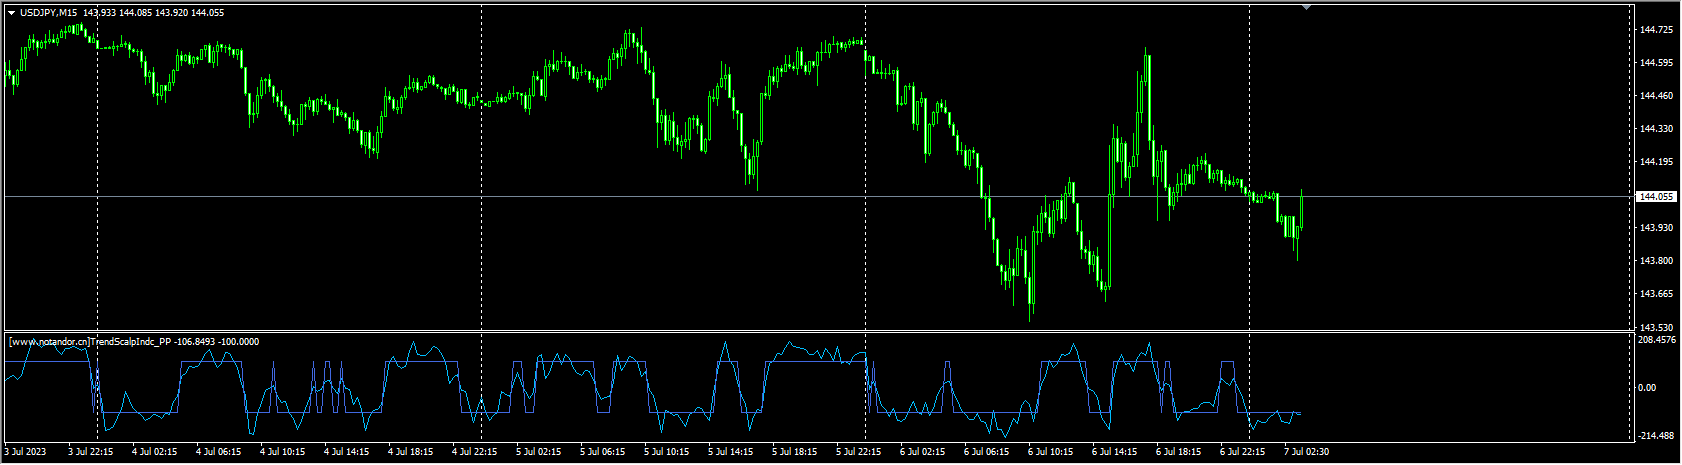Click the 5 Jul 22:15 time label
The width and height of the screenshot is (1682, 465).
tap(858, 452)
